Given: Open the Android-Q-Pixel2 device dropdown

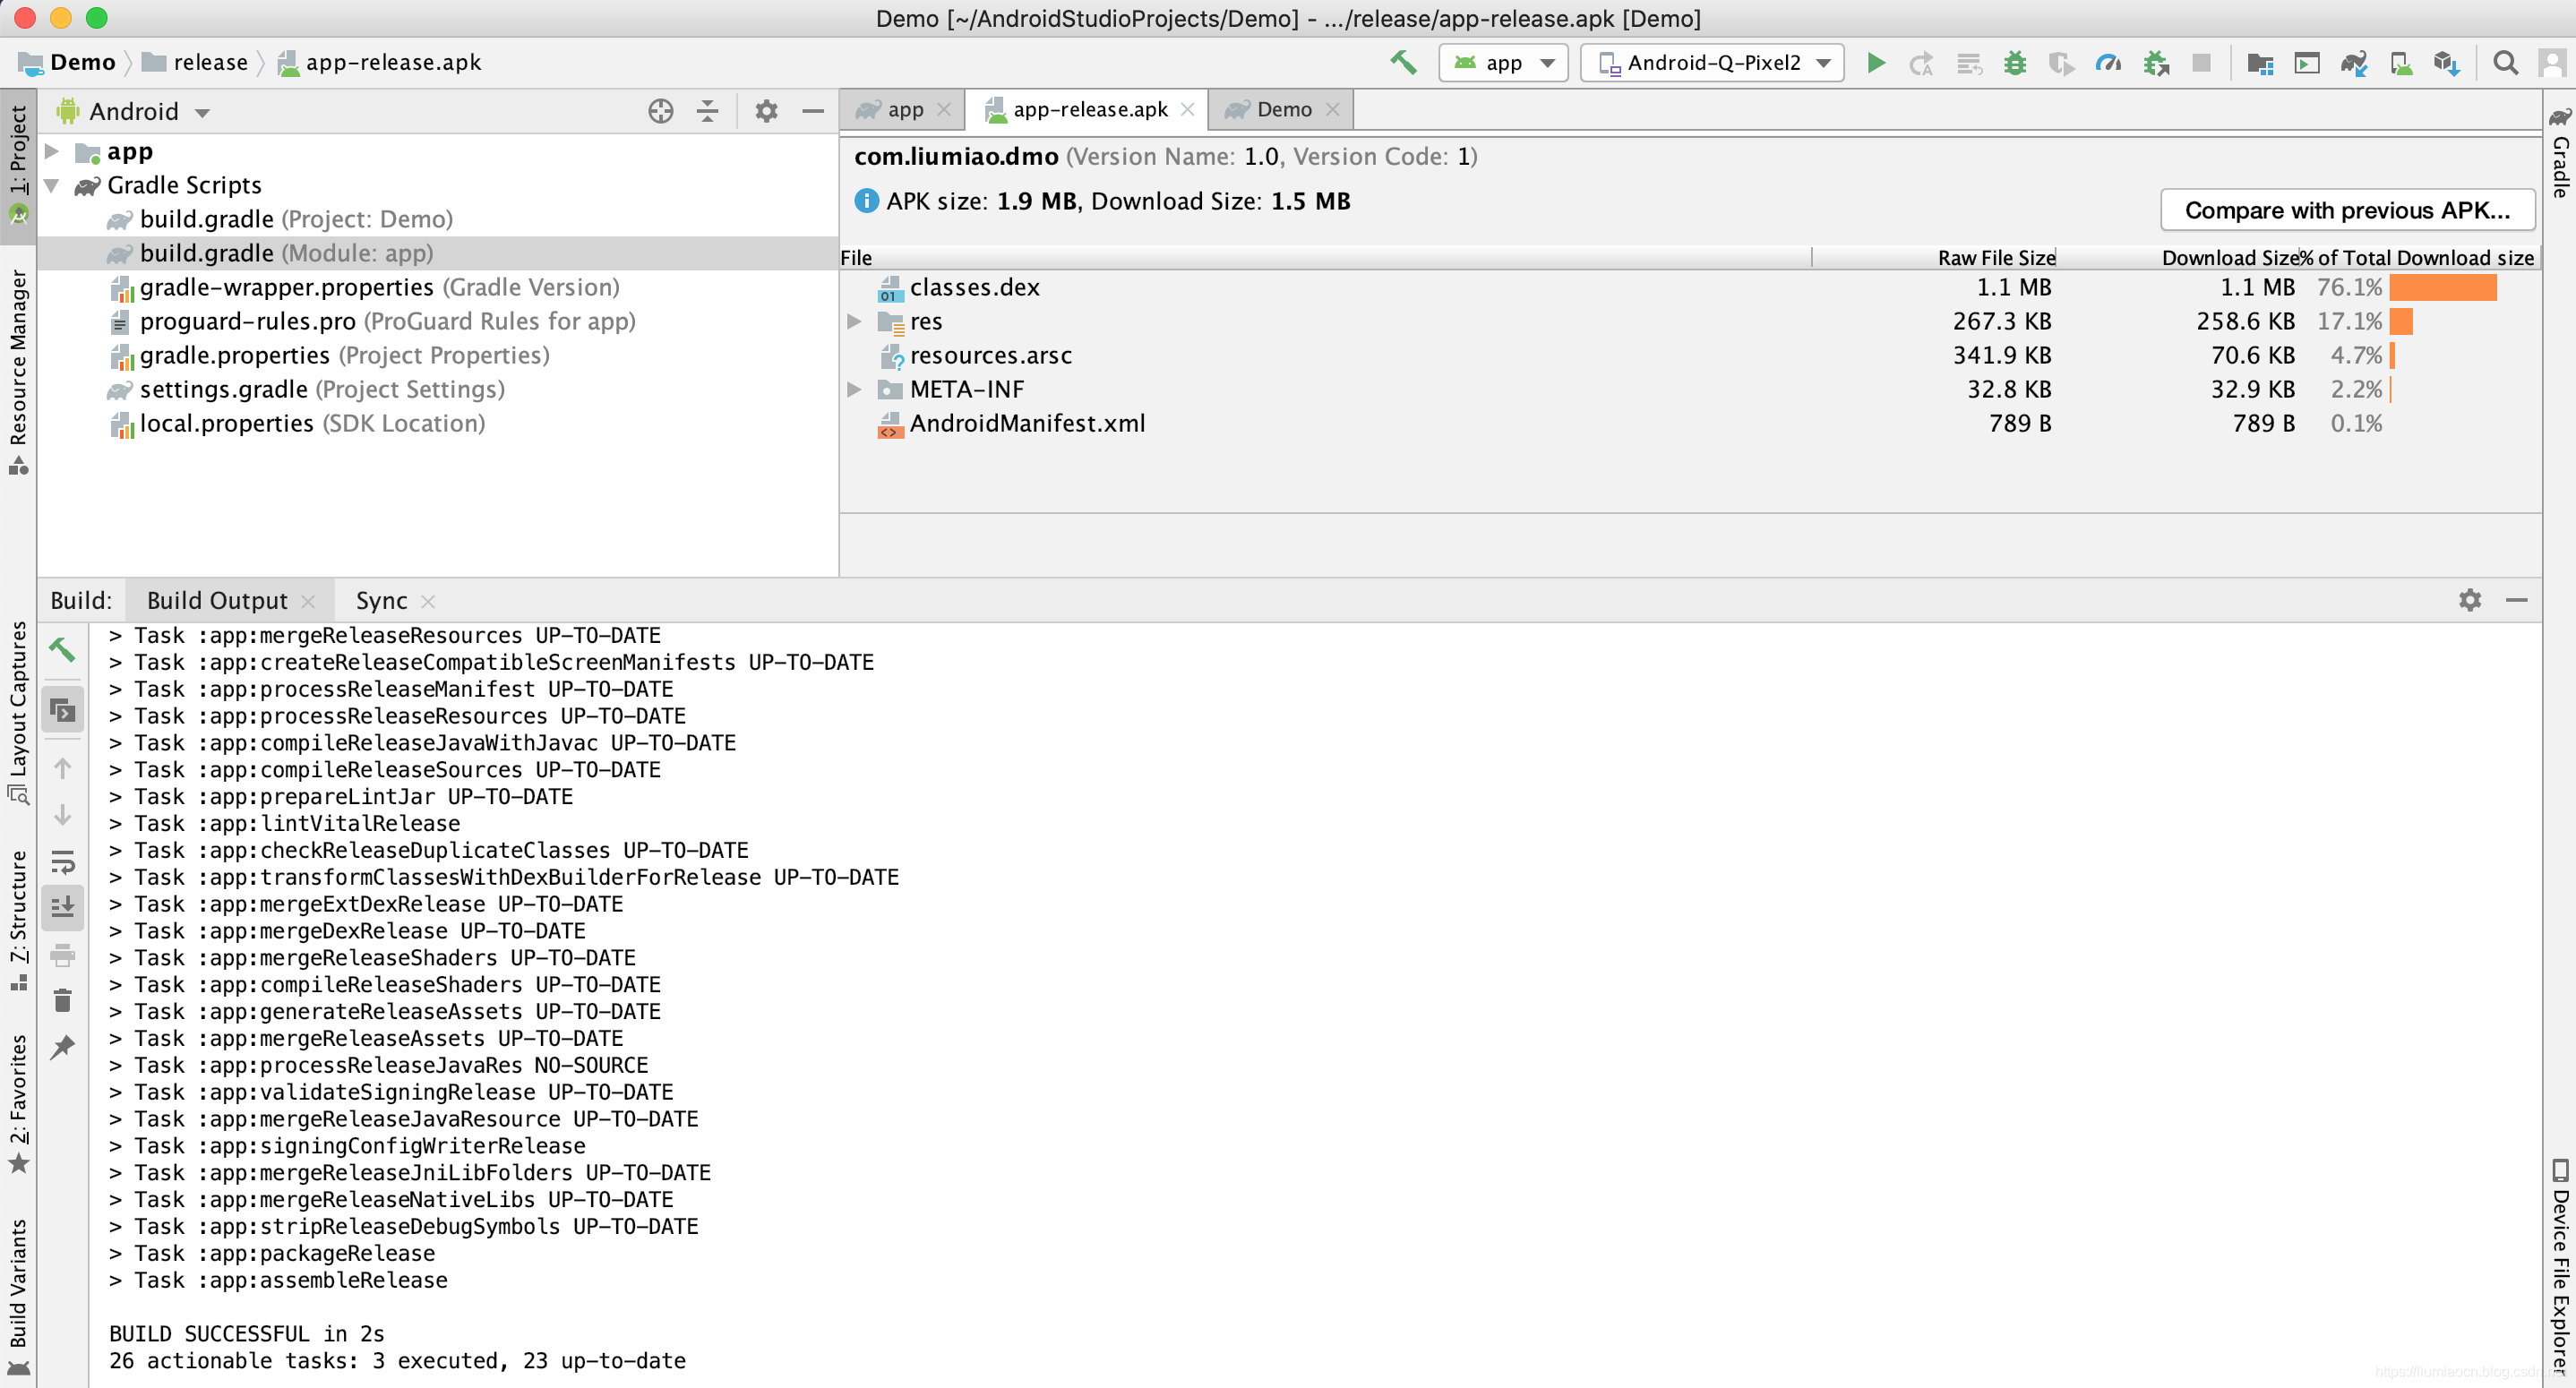Looking at the screenshot, I should (x=1713, y=63).
